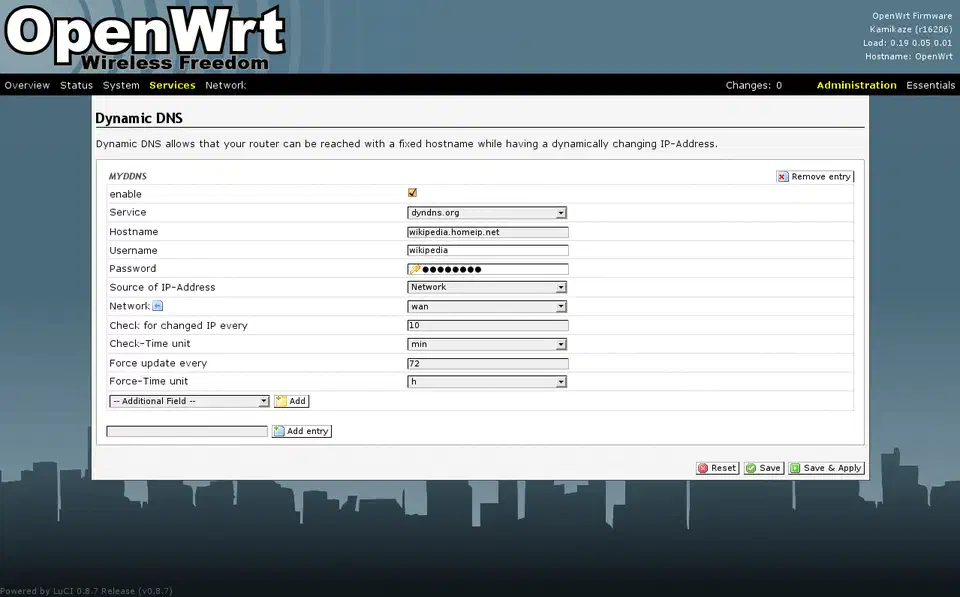960x597 pixels.
Task: Click the key icon in the Password field
Action: point(415,269)
